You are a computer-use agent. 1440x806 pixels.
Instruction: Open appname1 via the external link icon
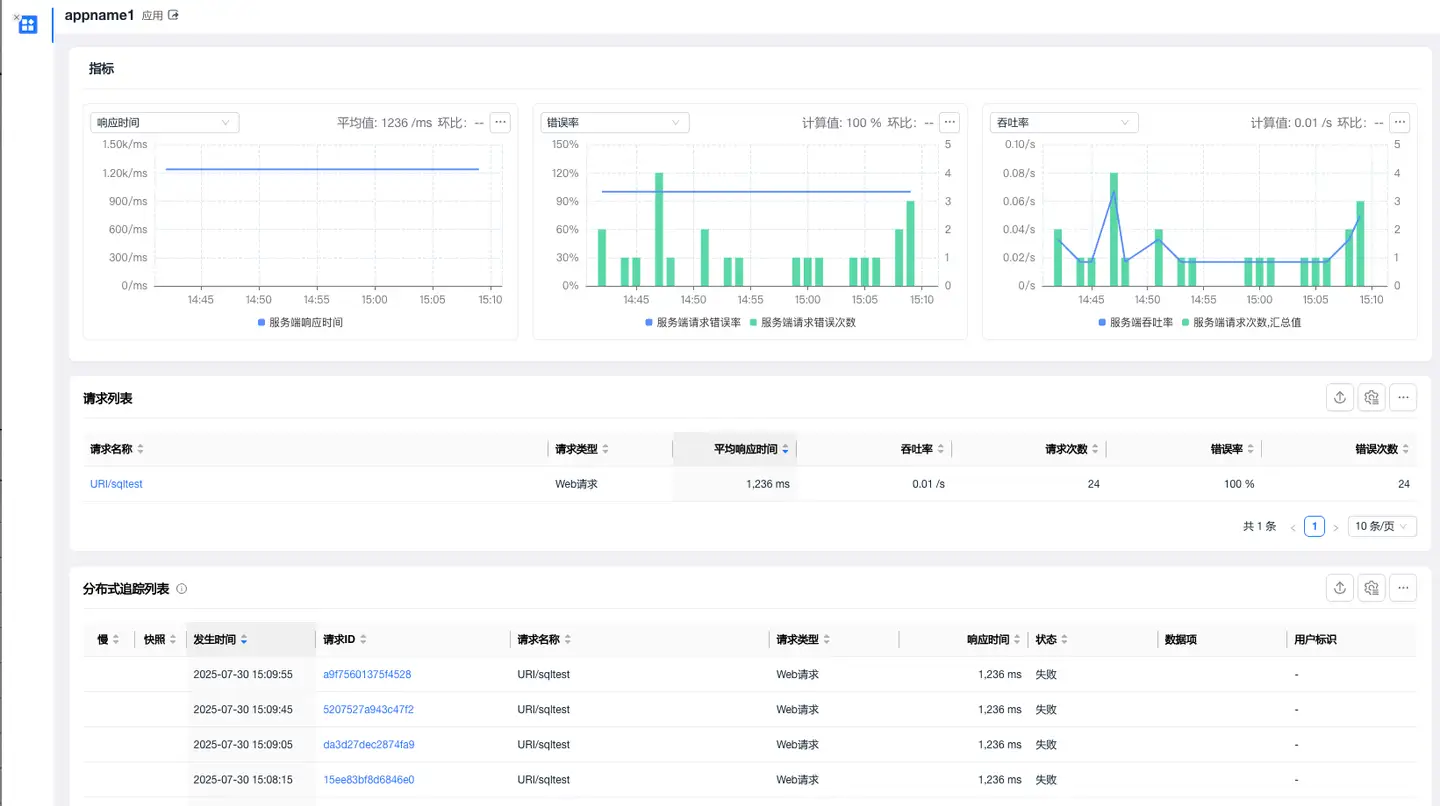click(x=172, y=14)
